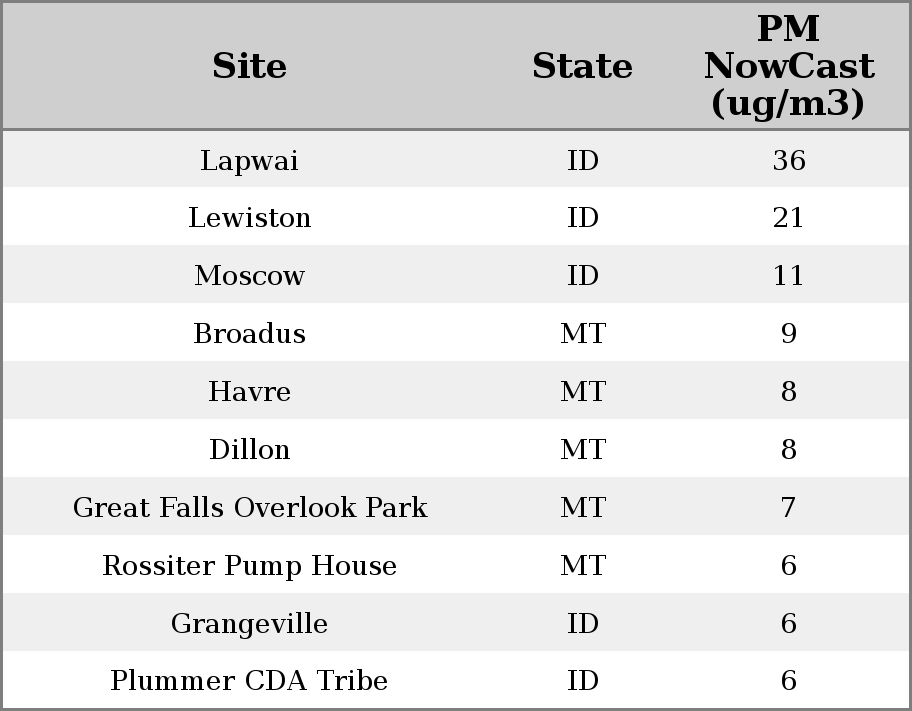This screenshot has width=912, height=711.
Task: Select the ID state cell for Grangeville
Action: tap(582, 624)
